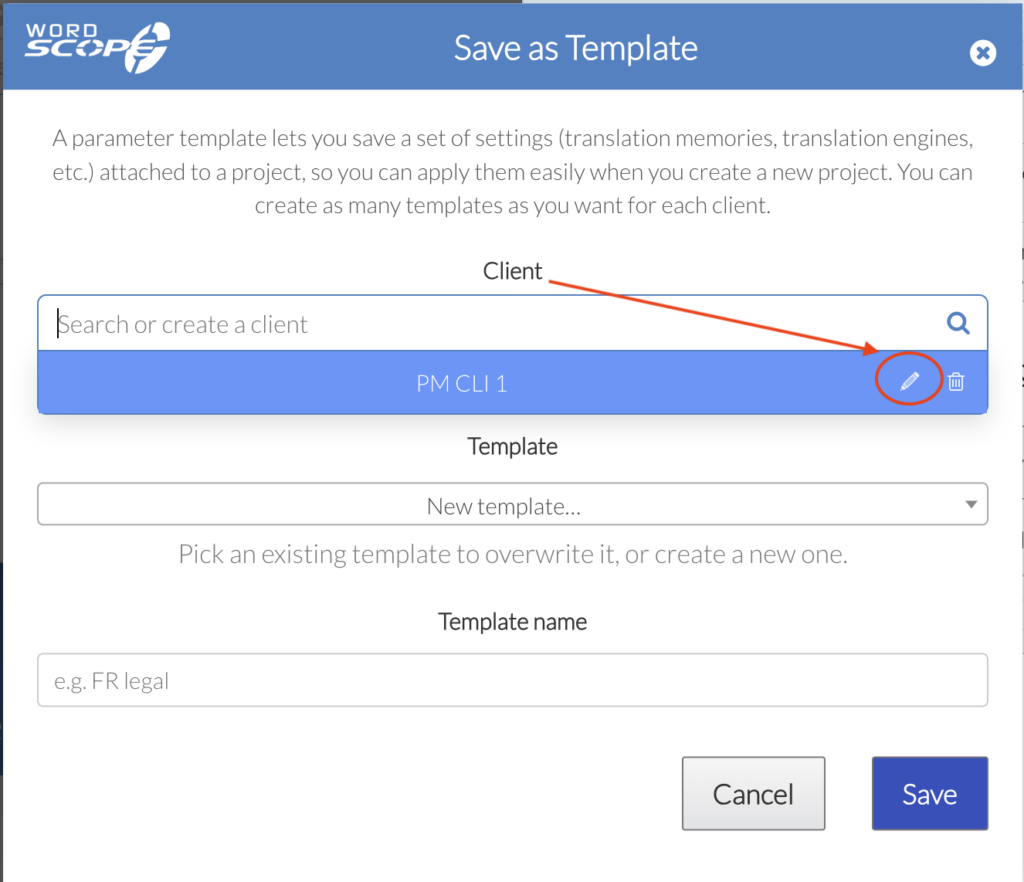Click the Client field label

pos(512,271)
